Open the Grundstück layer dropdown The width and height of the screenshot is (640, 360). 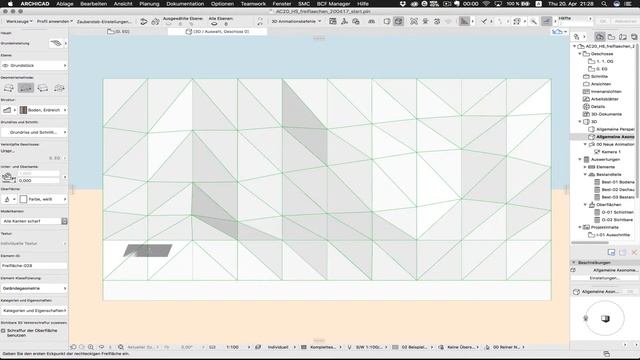click(34, 65)
